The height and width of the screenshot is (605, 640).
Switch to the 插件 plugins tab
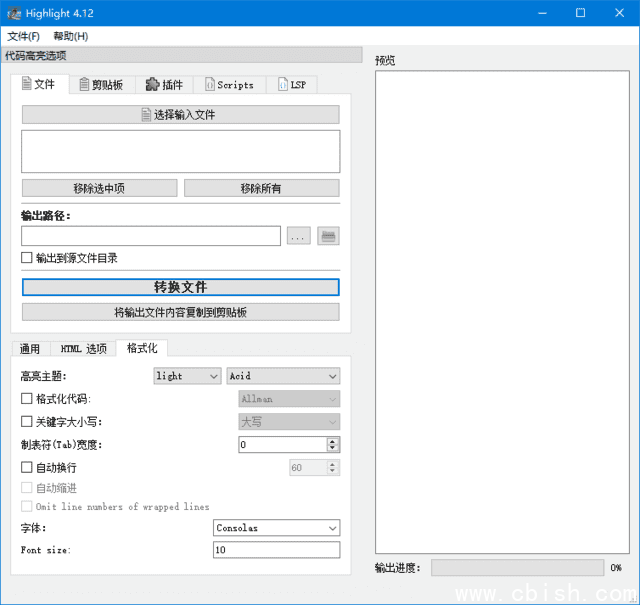tap(164, 85)
